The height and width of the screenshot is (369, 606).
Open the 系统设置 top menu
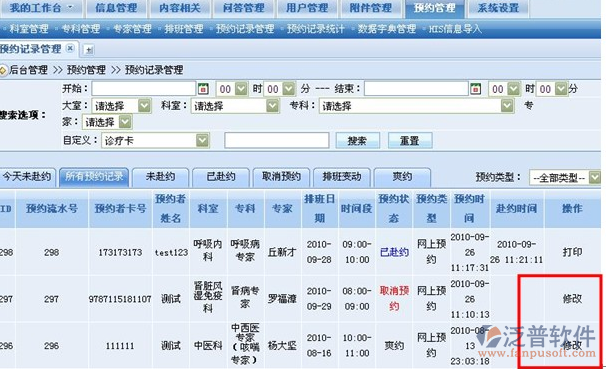(x=498, y=8)
